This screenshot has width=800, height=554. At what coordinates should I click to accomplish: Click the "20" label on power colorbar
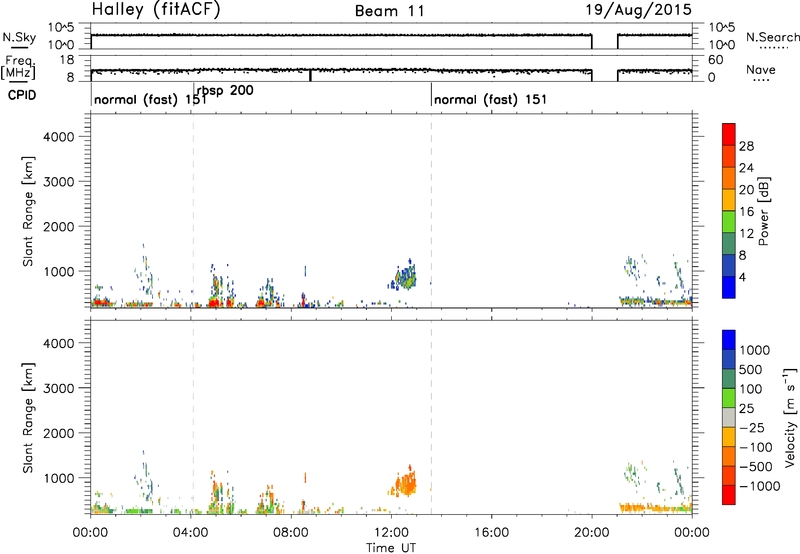[746, 190]
